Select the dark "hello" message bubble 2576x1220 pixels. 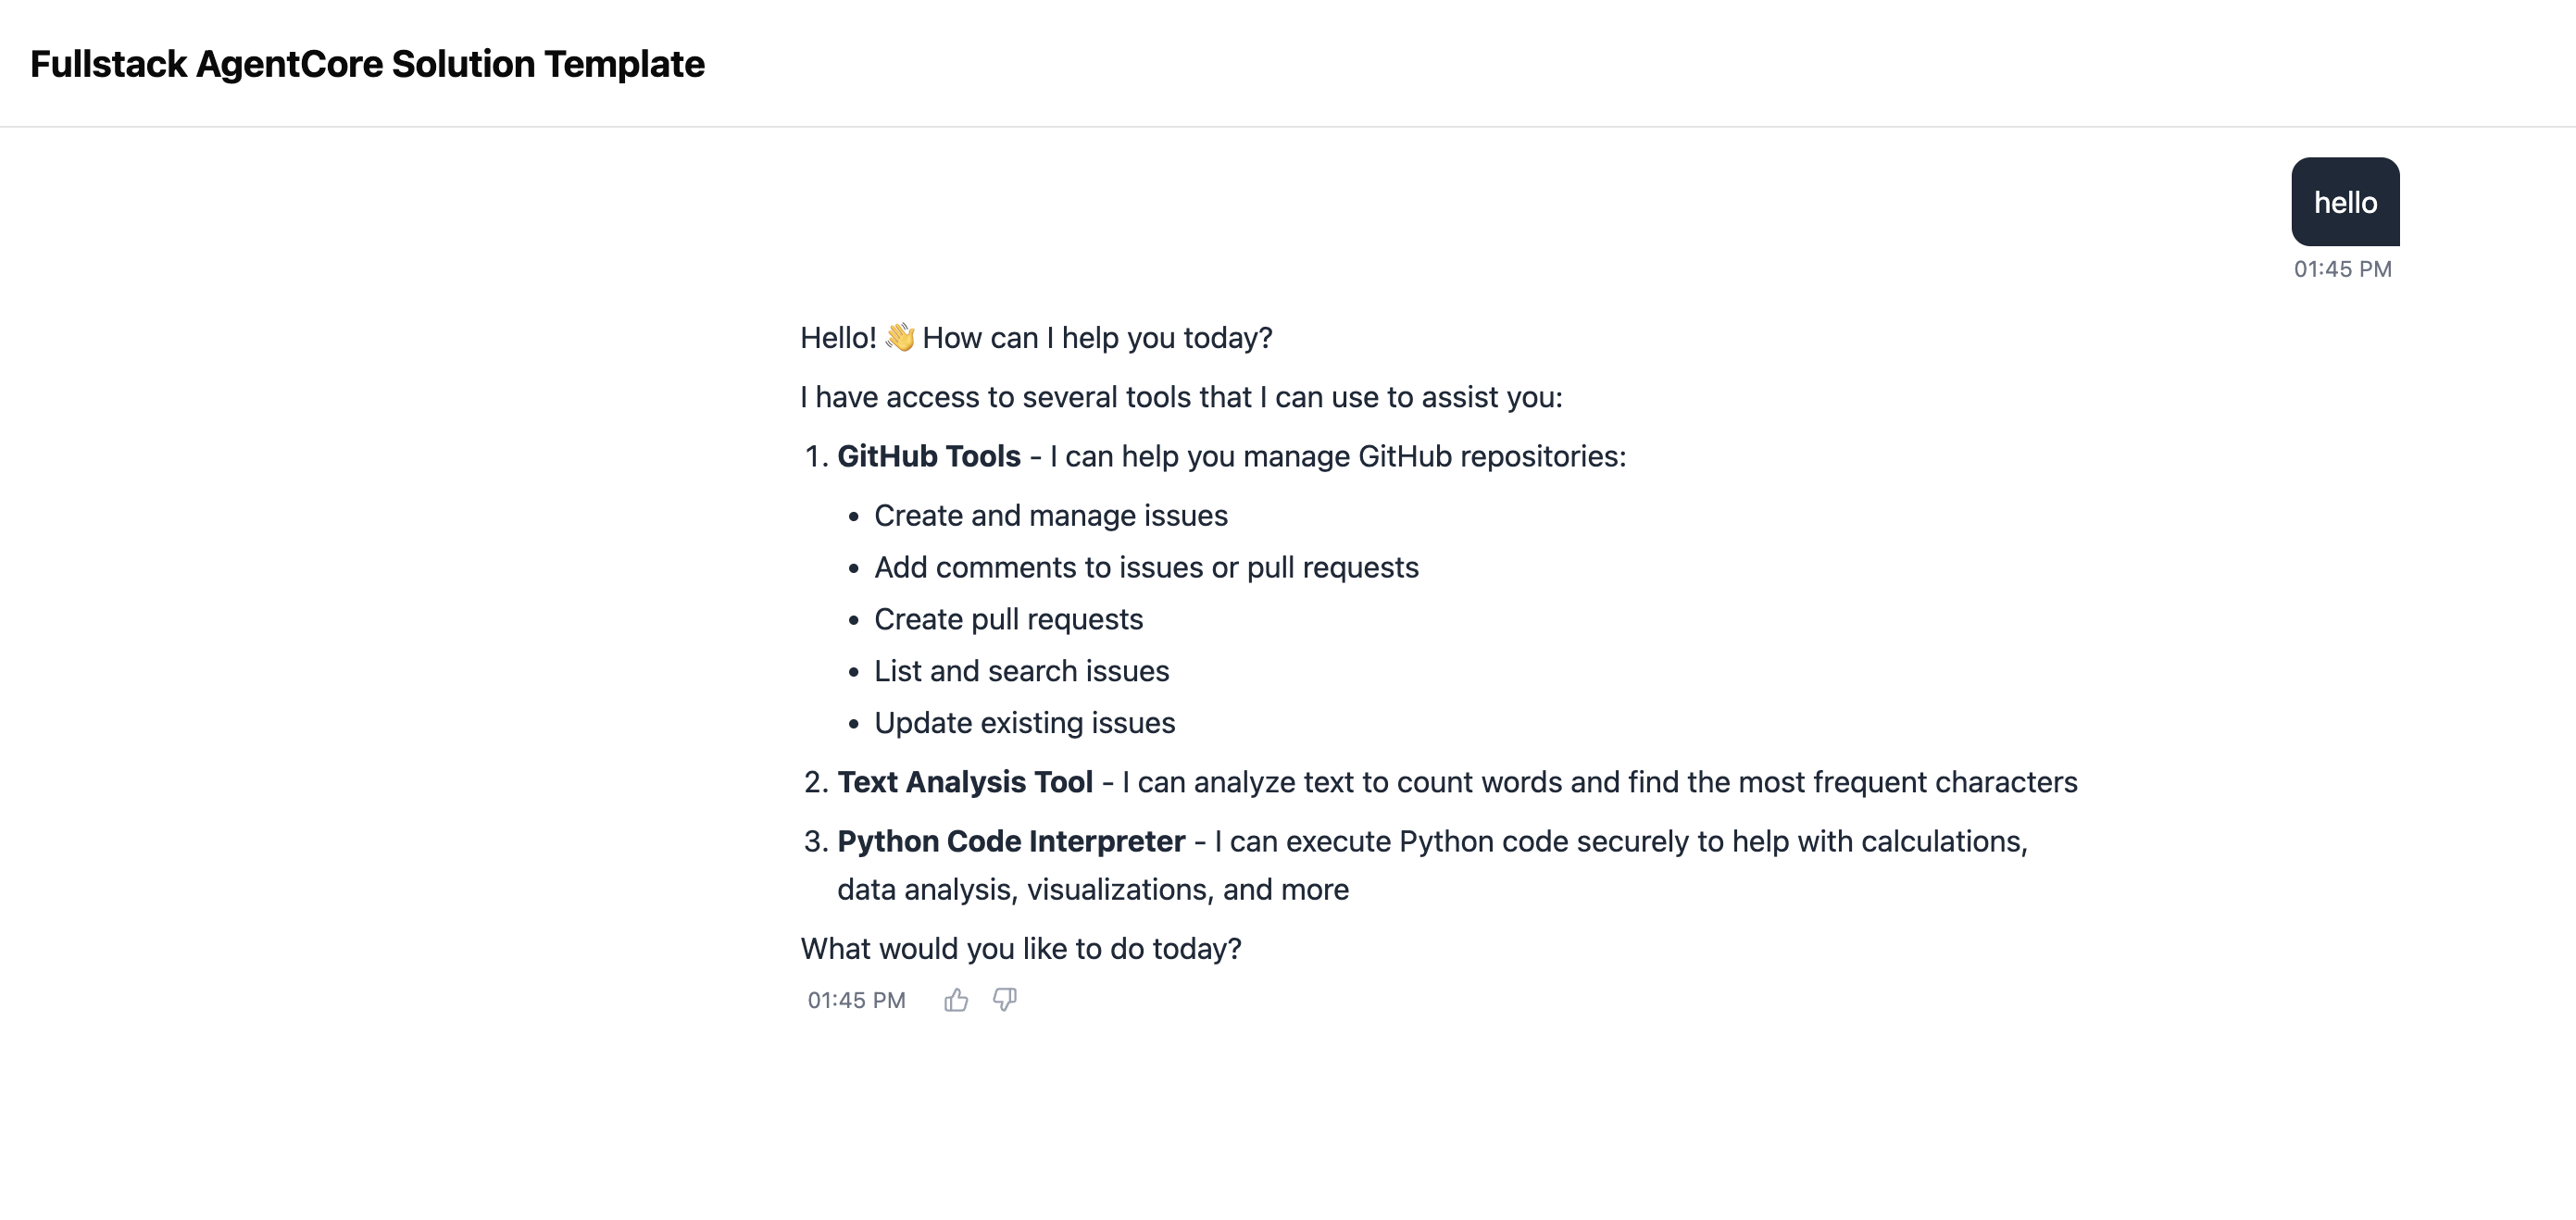2344,202
